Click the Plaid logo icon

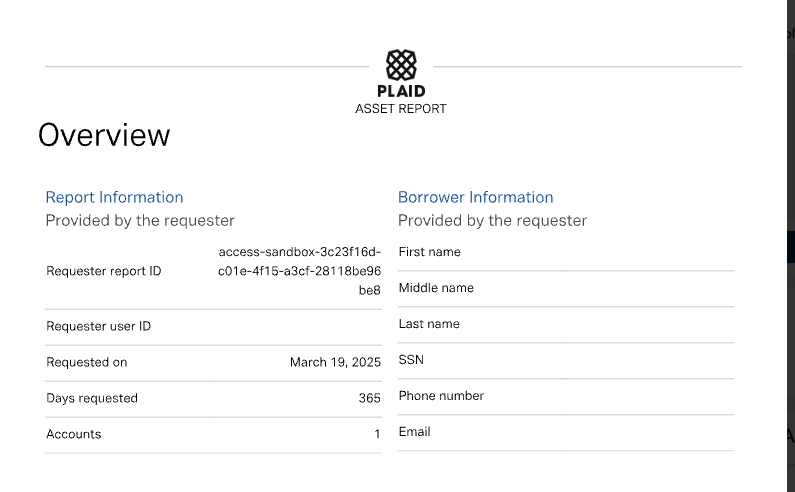pyautogui.click(x=401, y=65)
